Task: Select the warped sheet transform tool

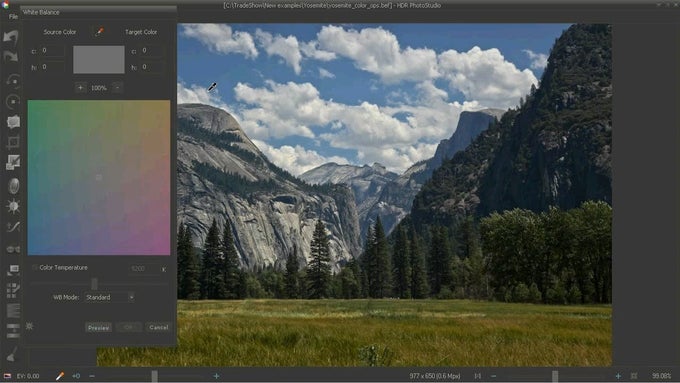Action: (13, 122)
